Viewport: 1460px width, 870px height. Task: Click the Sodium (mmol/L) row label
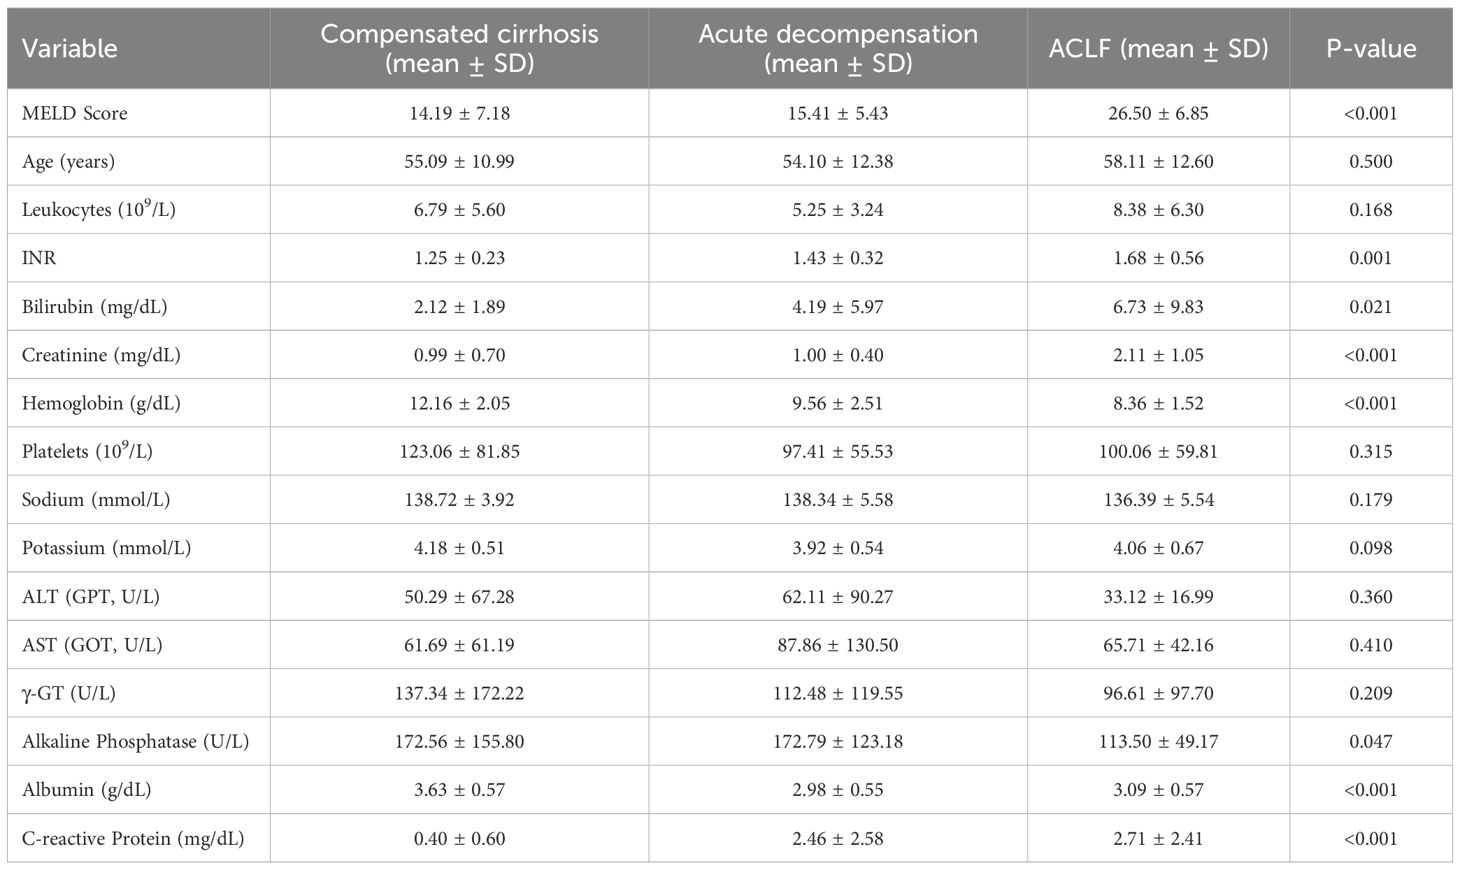pyautogui.click(x=96, y=500)
